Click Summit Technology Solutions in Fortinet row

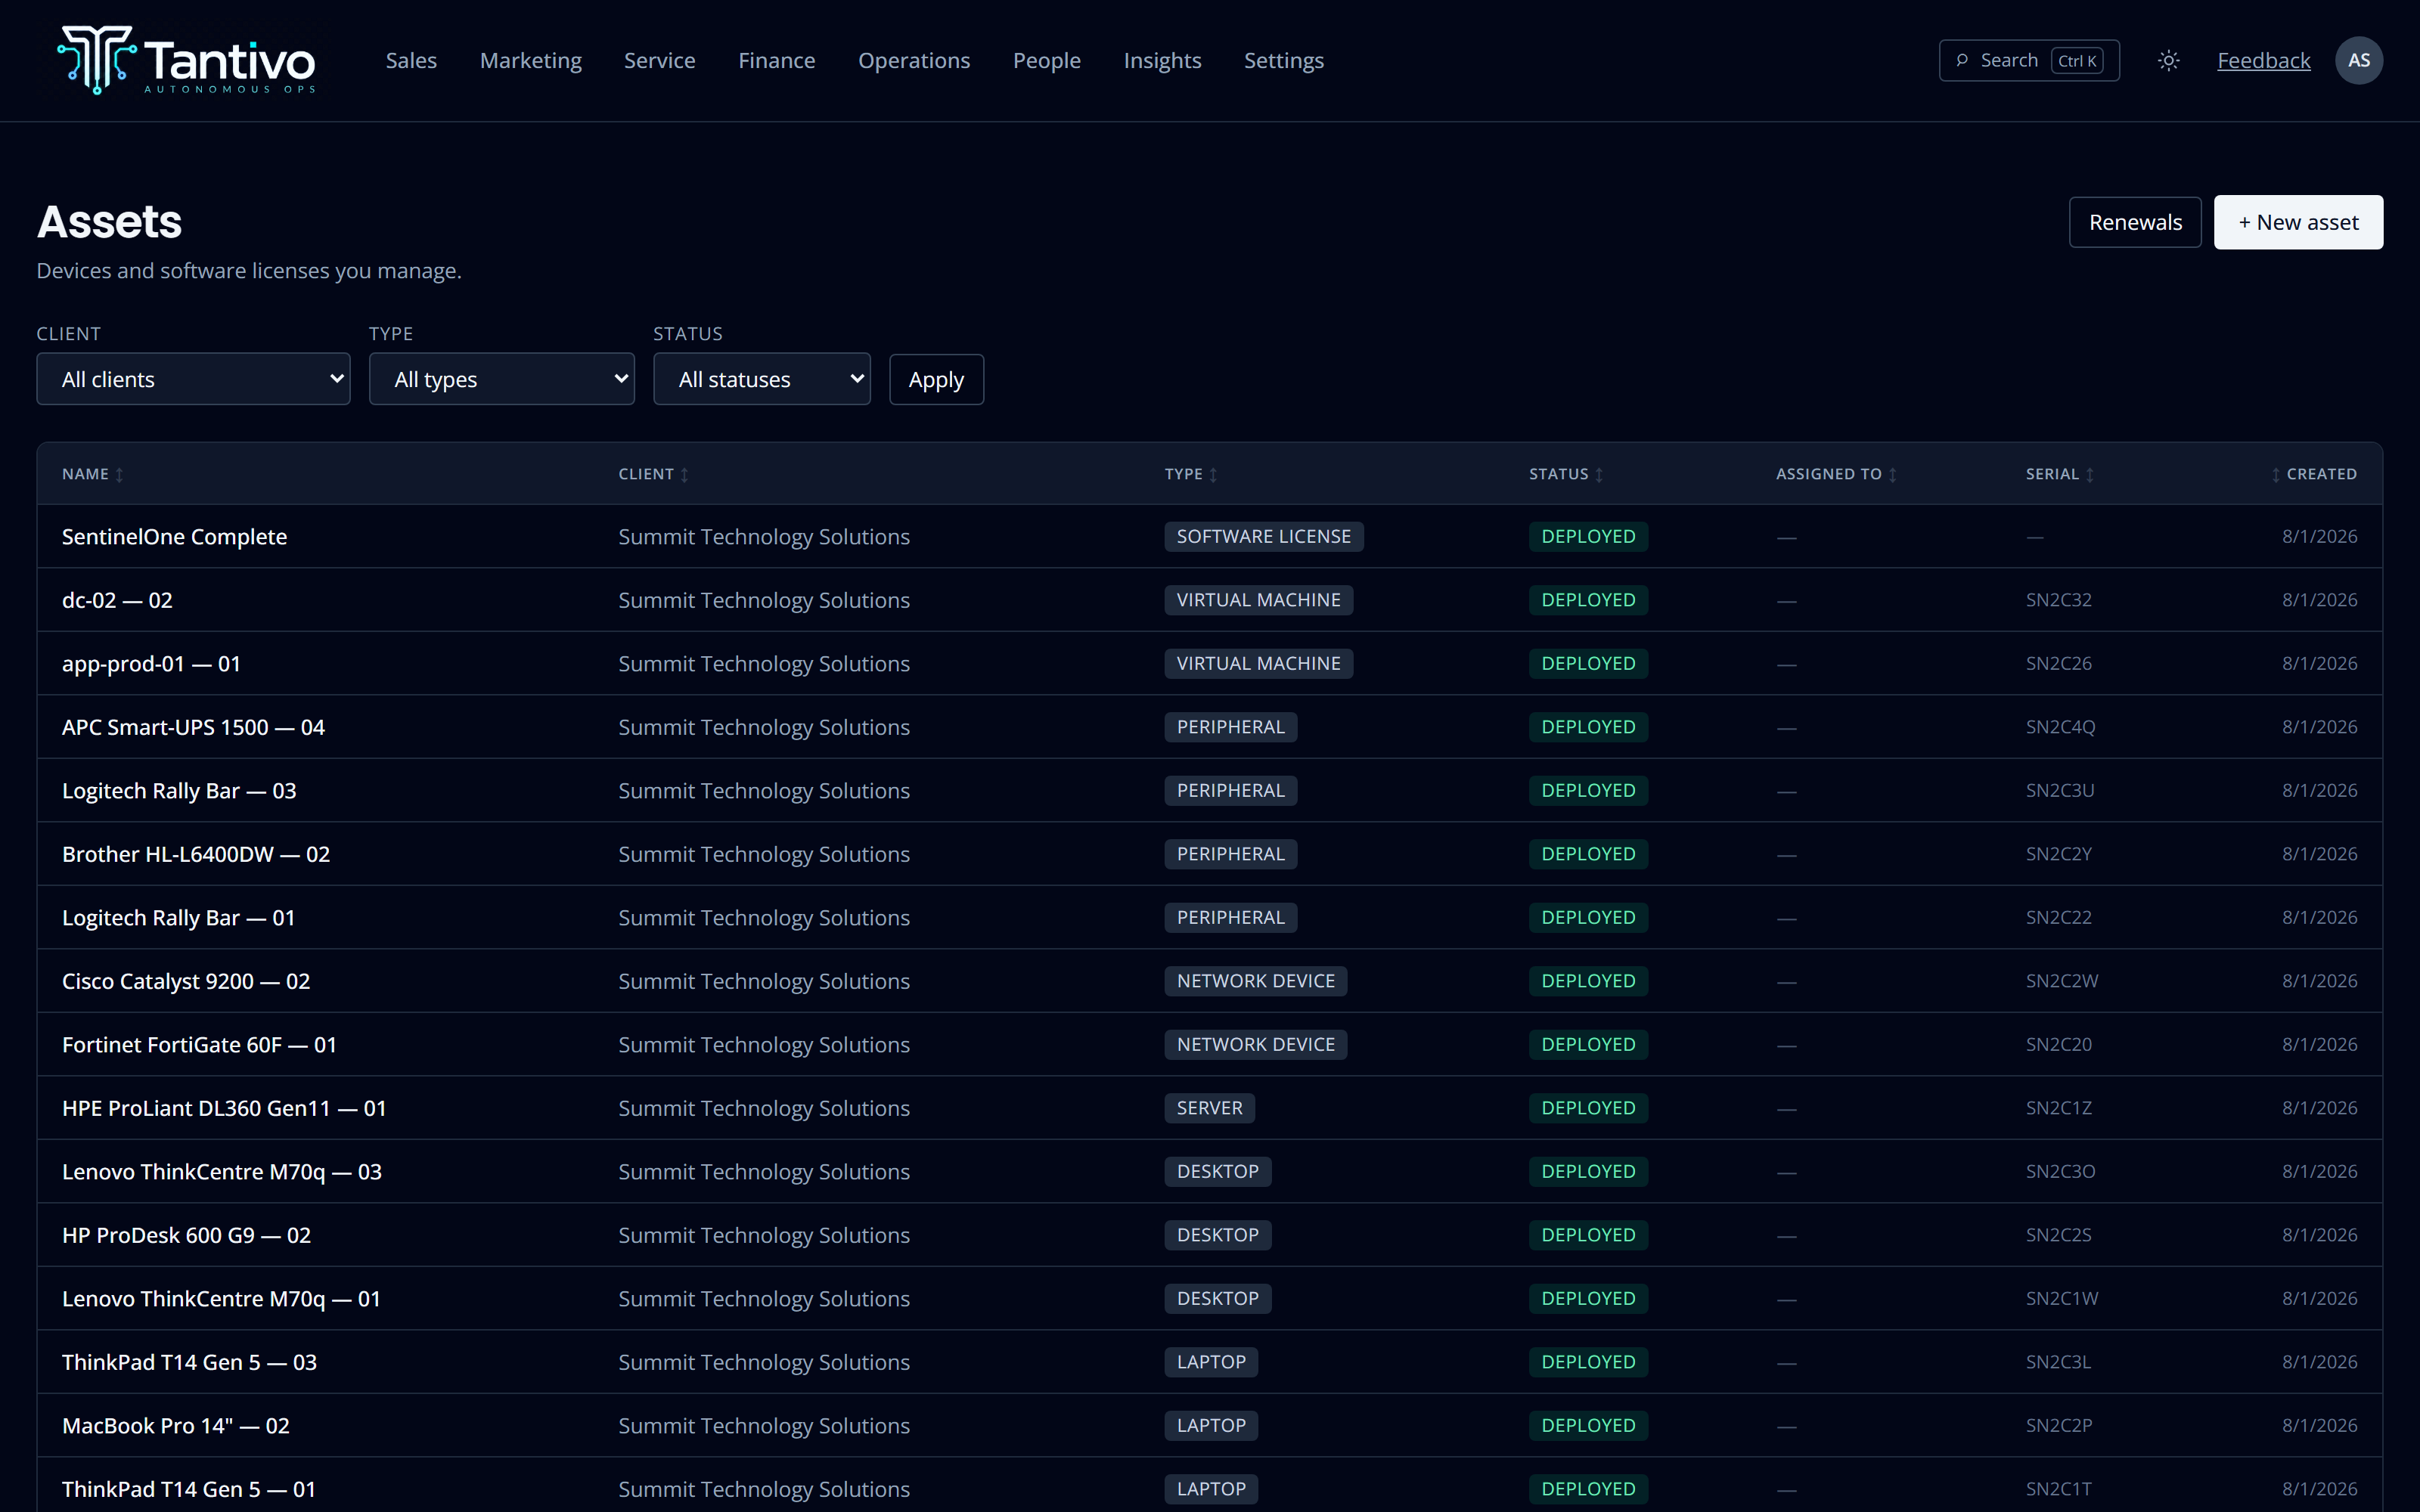[x=764, y=1045]
